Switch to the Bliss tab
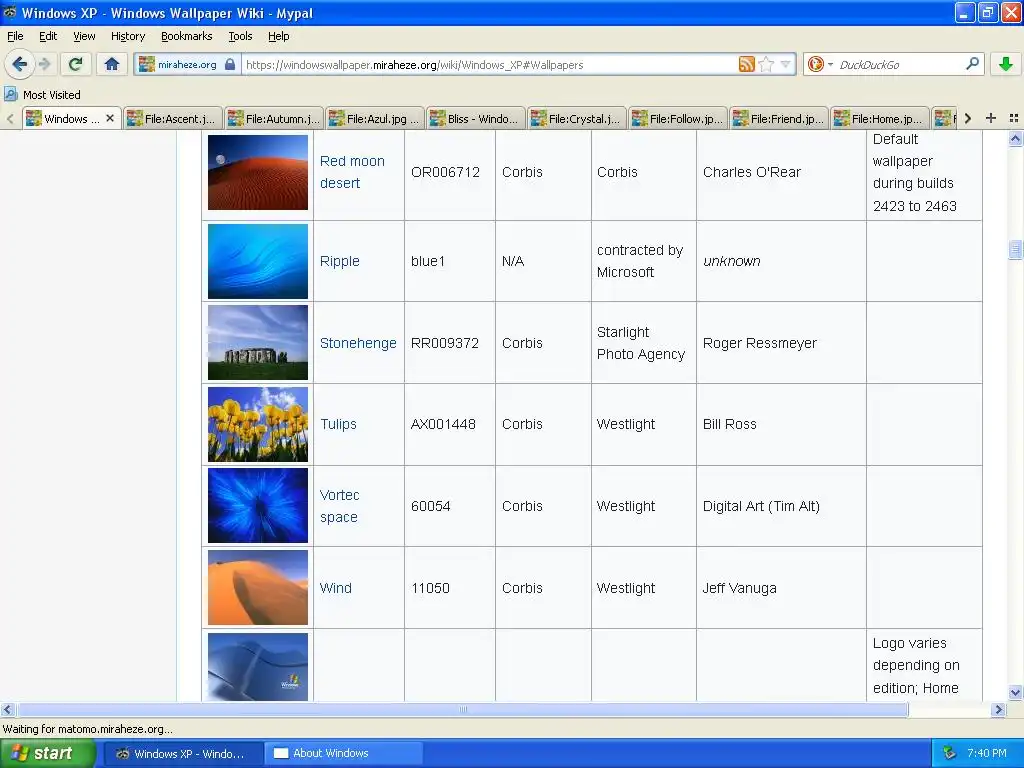Image resolution: width=1024 pixels, height=768 pixels. (x=476, y=119)
